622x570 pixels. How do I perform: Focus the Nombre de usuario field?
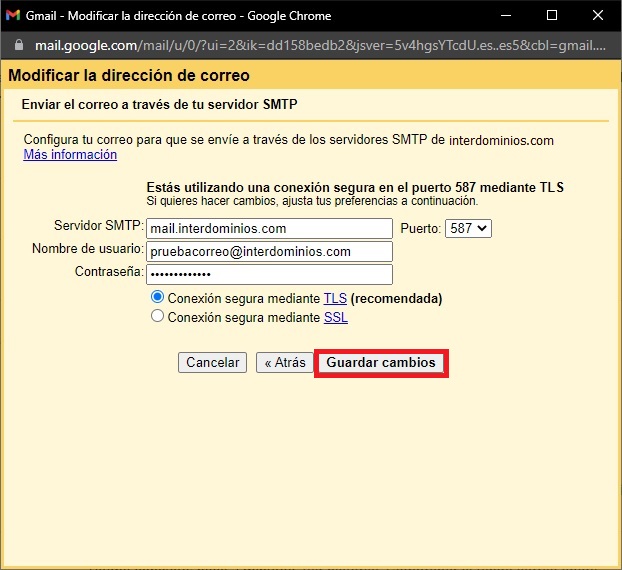point(269,251)
